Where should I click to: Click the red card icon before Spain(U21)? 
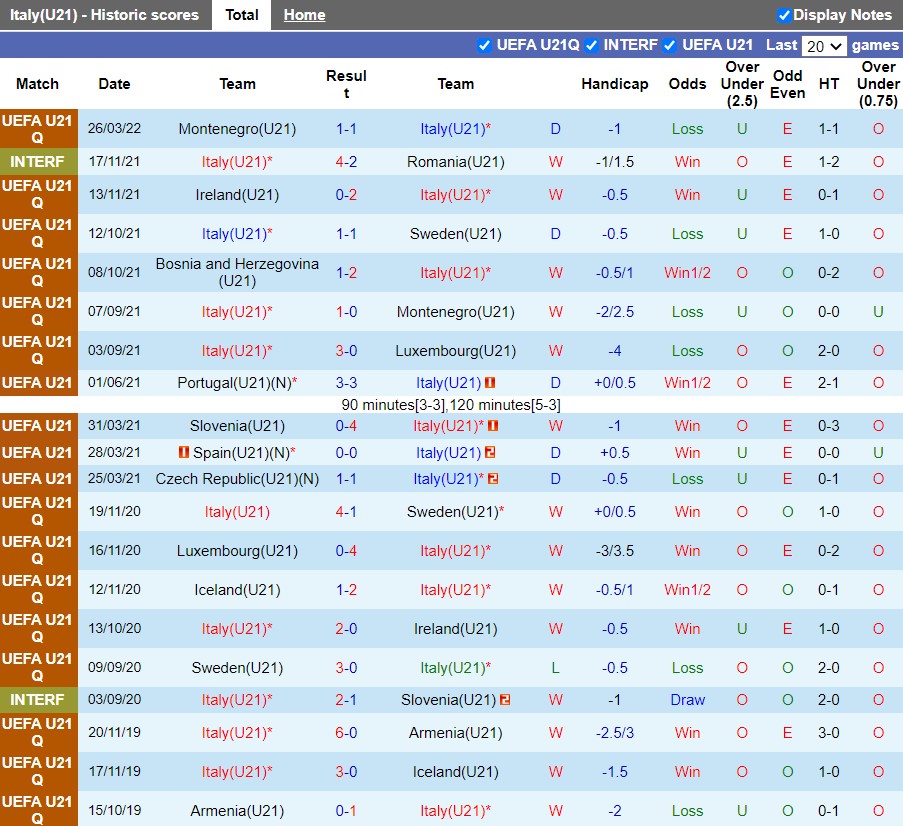tap(184, 453)
